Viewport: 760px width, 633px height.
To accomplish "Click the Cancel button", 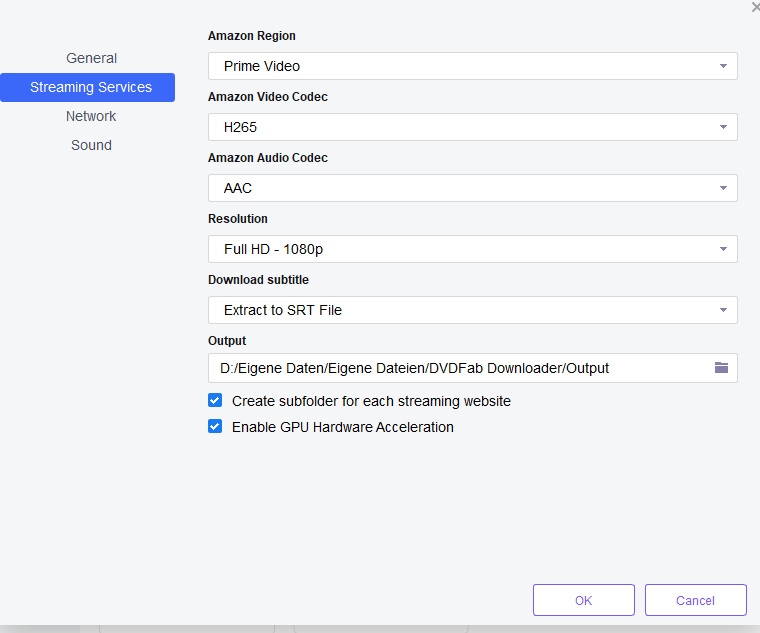I will point(695,600).
